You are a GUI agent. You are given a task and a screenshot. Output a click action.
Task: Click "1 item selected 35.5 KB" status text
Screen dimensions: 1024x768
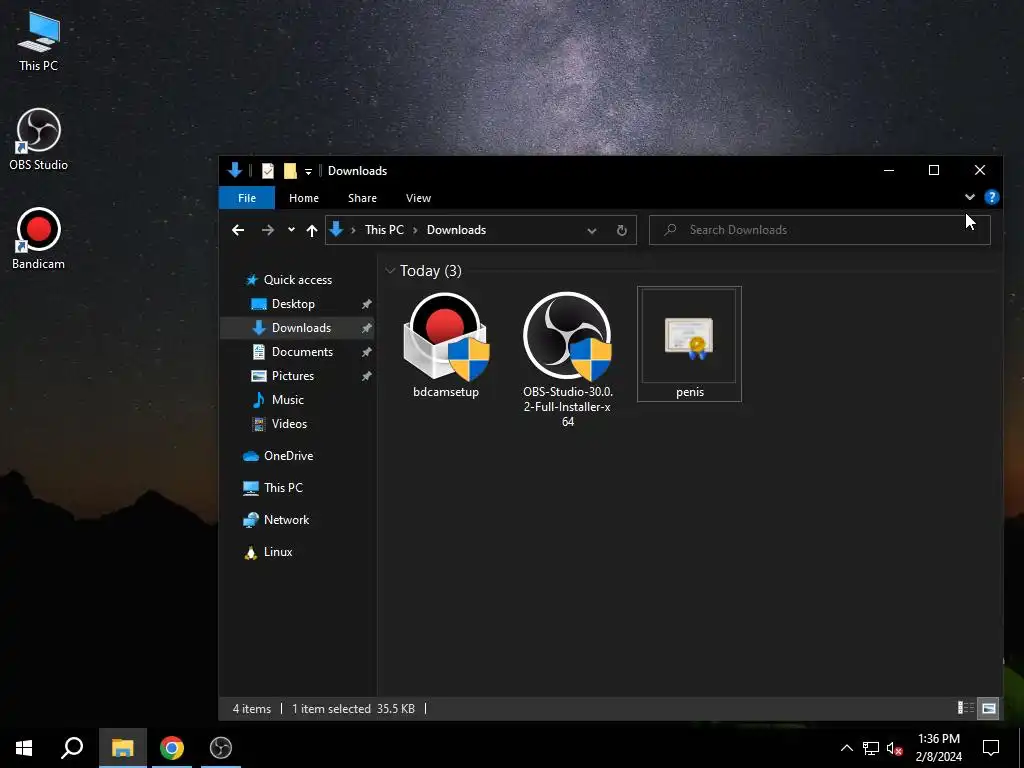(353, 709)
